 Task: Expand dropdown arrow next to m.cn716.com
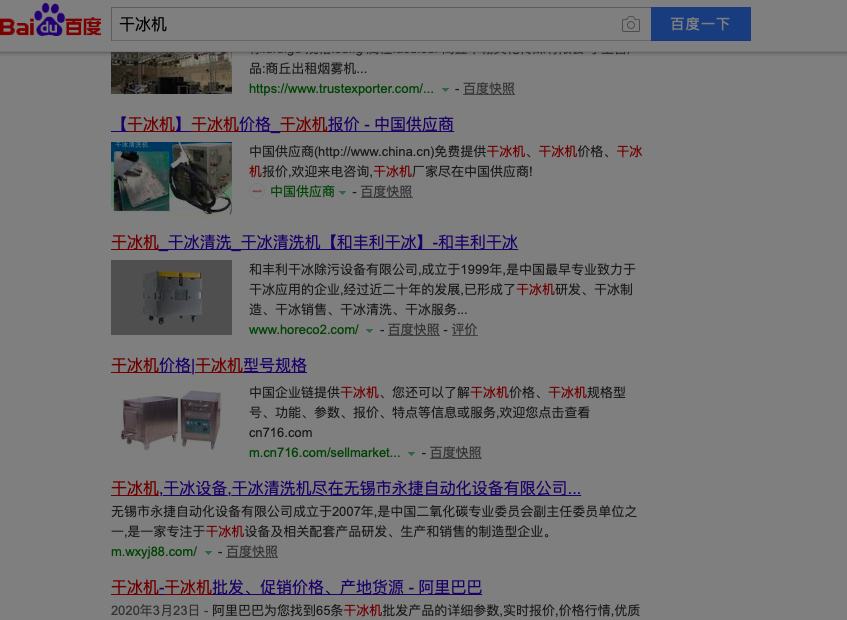pos(412,454)
